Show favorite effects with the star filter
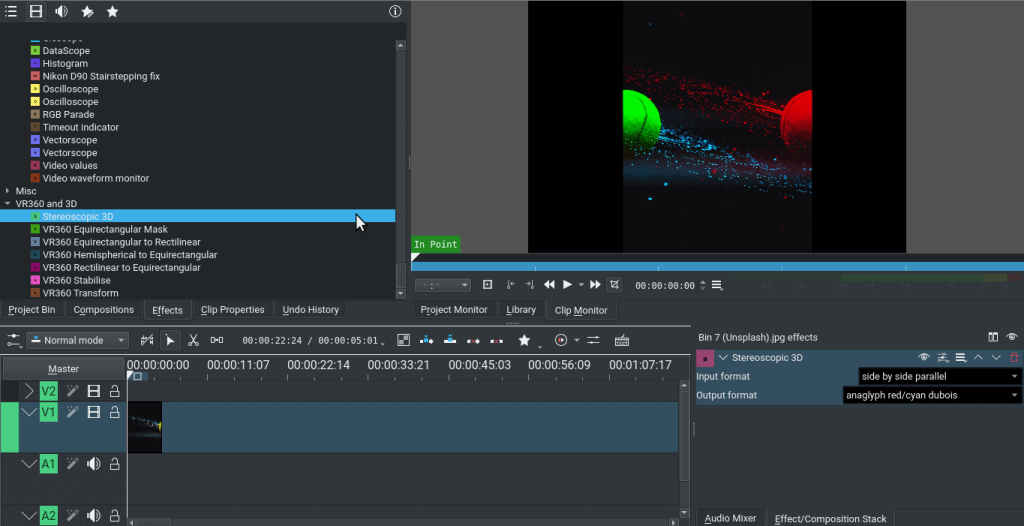This screenshot has width=1024, height=526. 112,12
